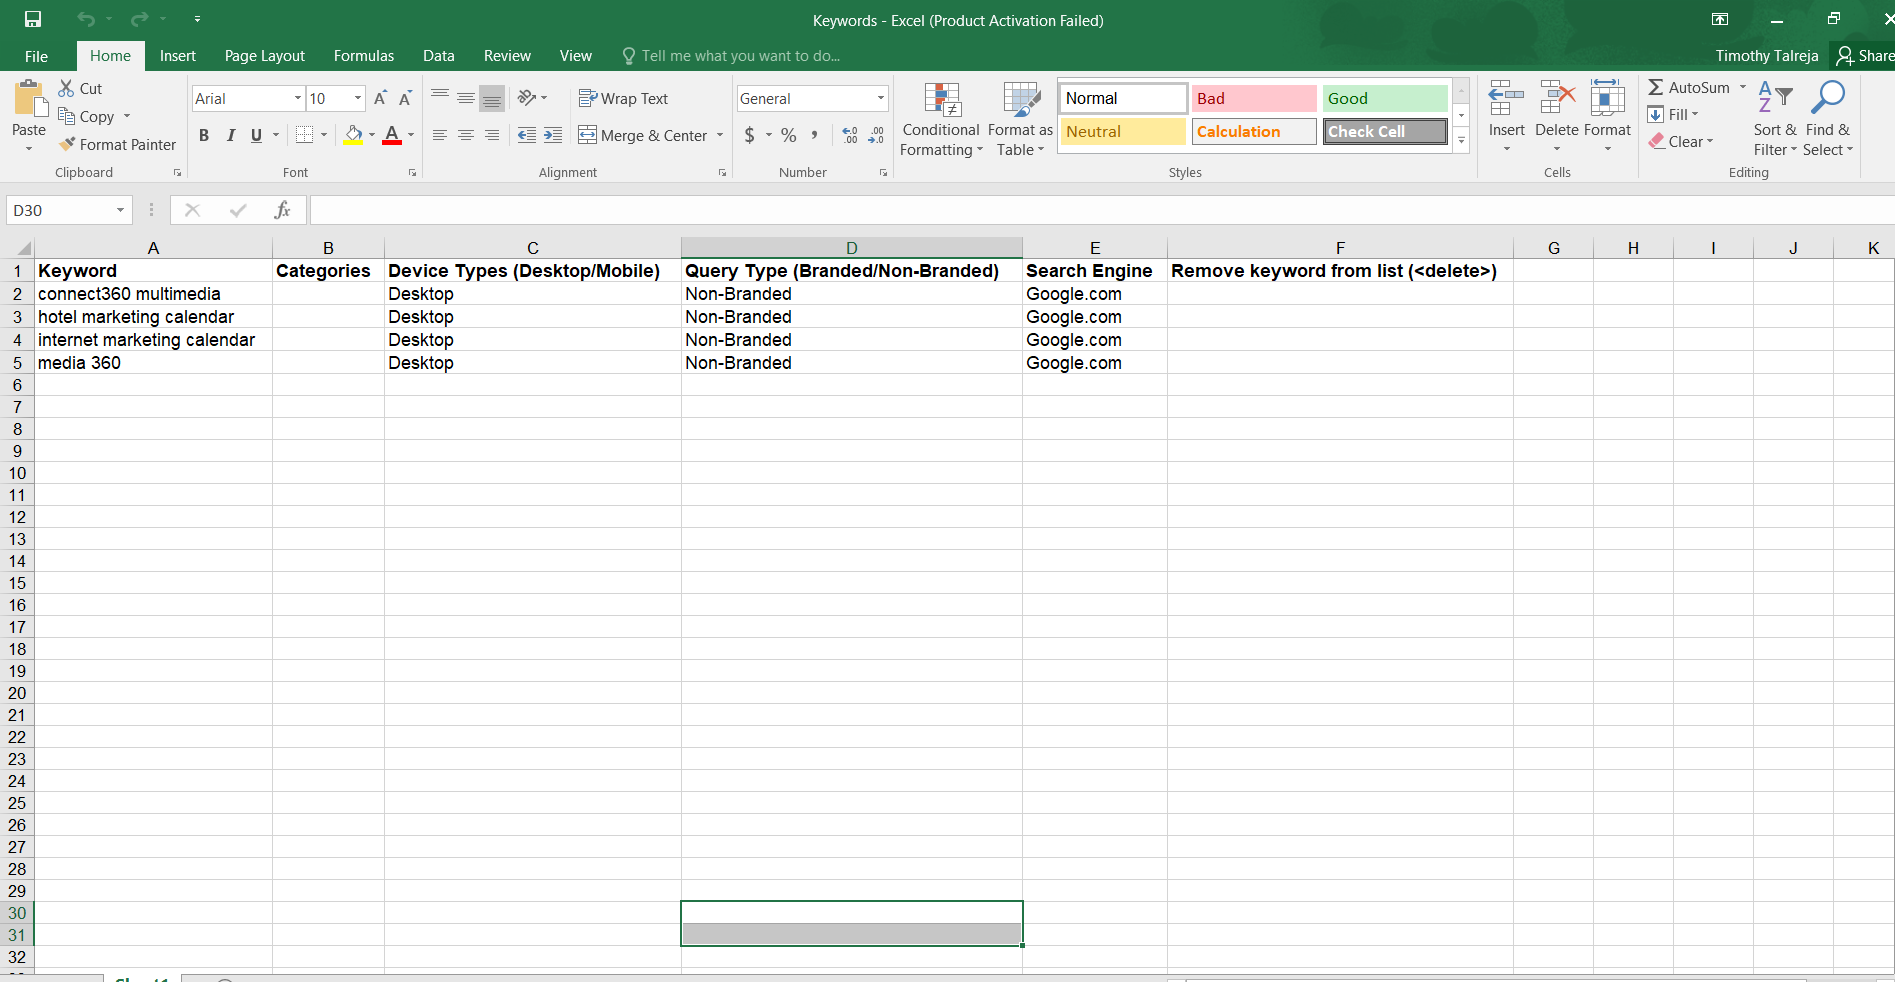
Task: Toggle Bold formatting
Action: pyautogui.click(x=204, y=135)
